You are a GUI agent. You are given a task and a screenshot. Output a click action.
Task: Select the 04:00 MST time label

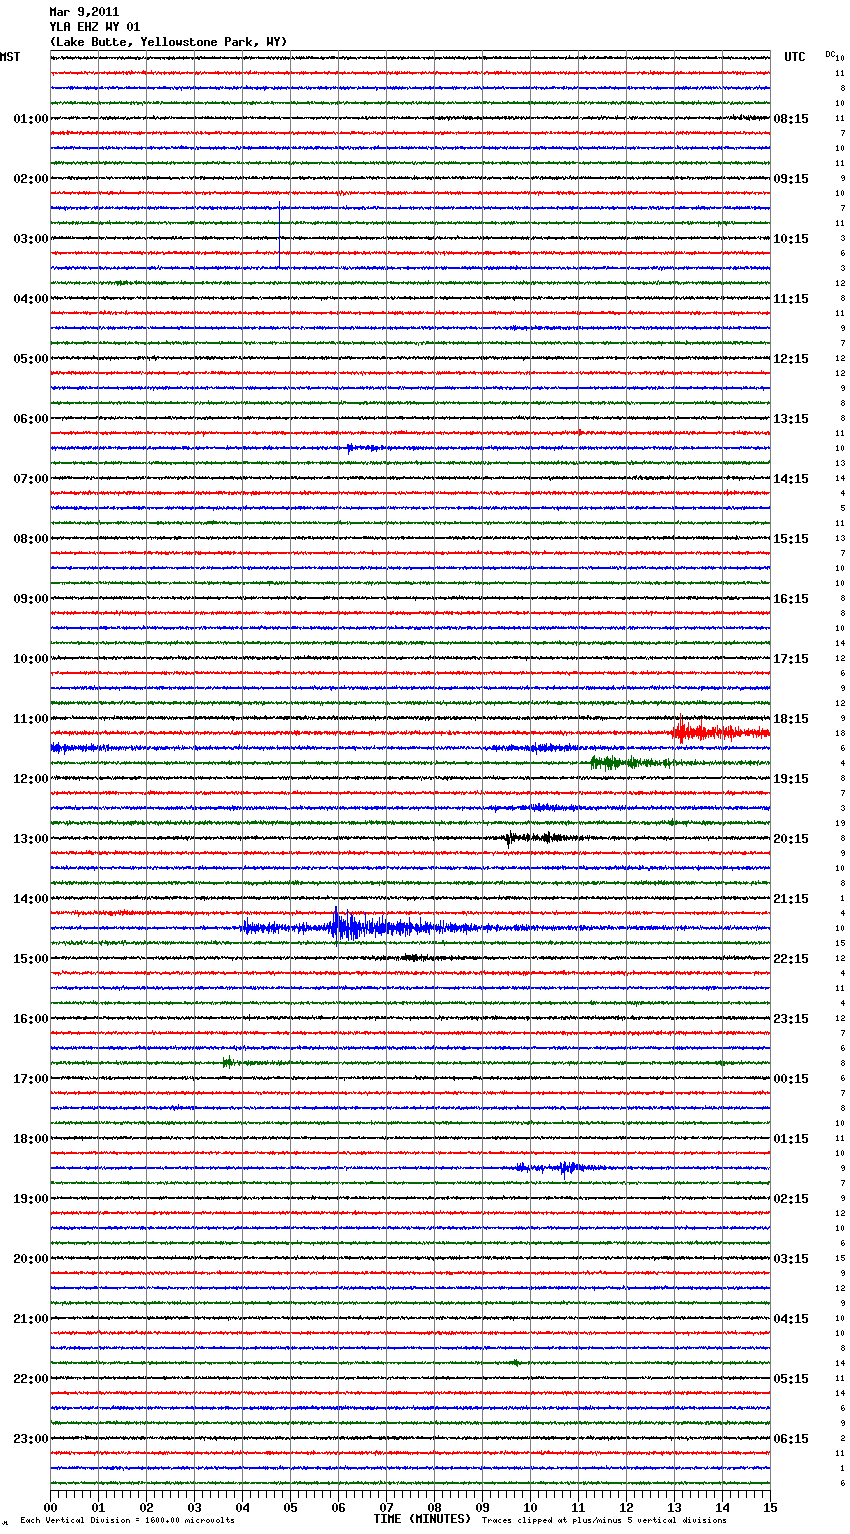31,299
